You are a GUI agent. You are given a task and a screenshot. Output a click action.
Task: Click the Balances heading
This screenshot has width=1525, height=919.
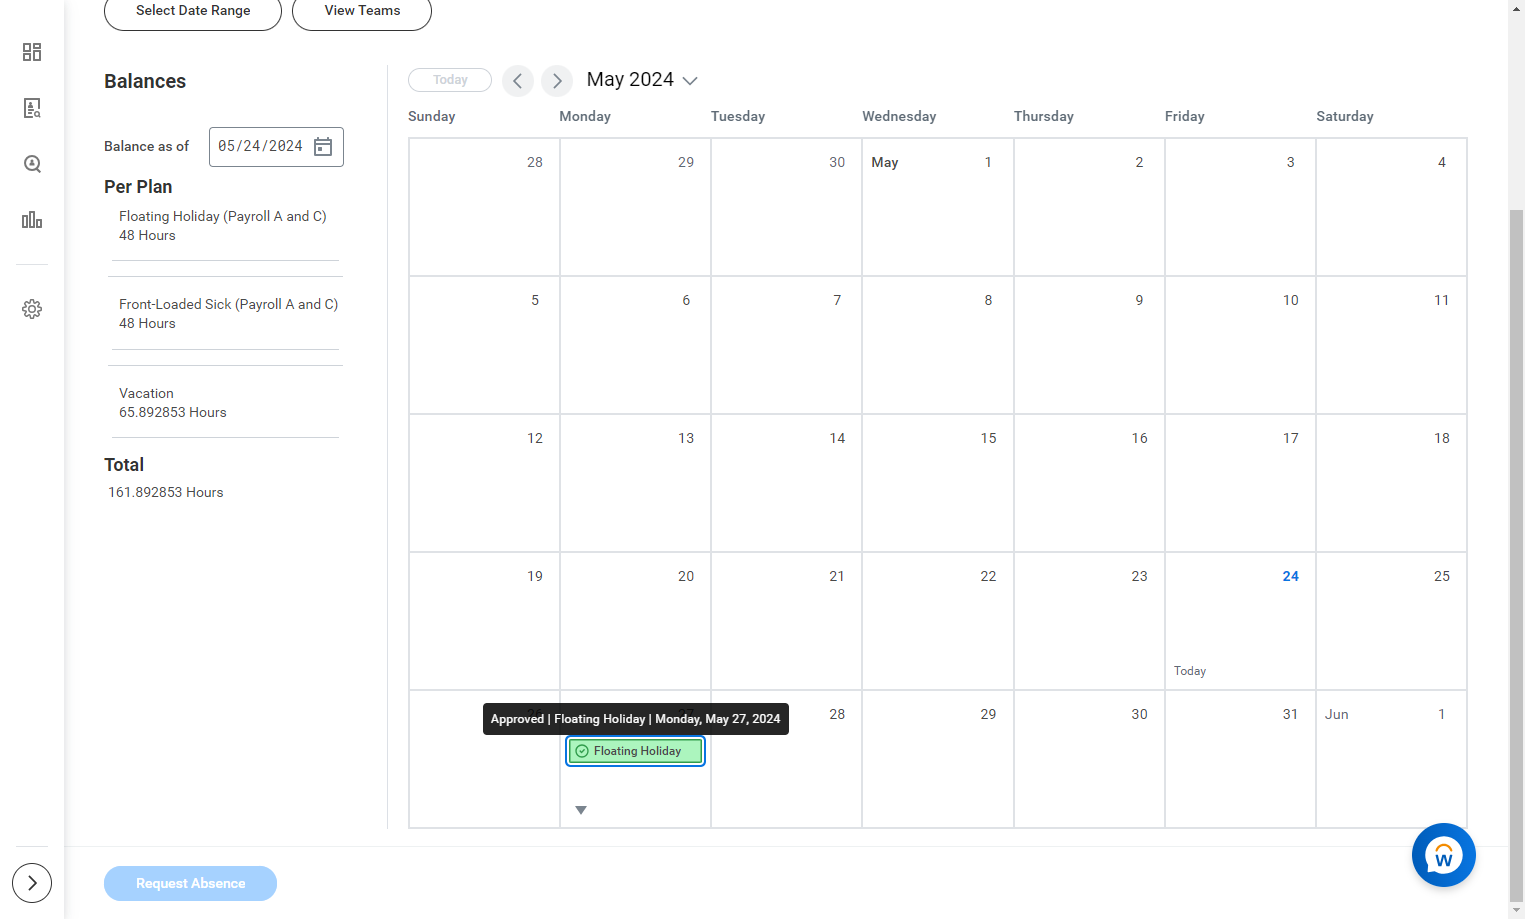tap(145, 82)
